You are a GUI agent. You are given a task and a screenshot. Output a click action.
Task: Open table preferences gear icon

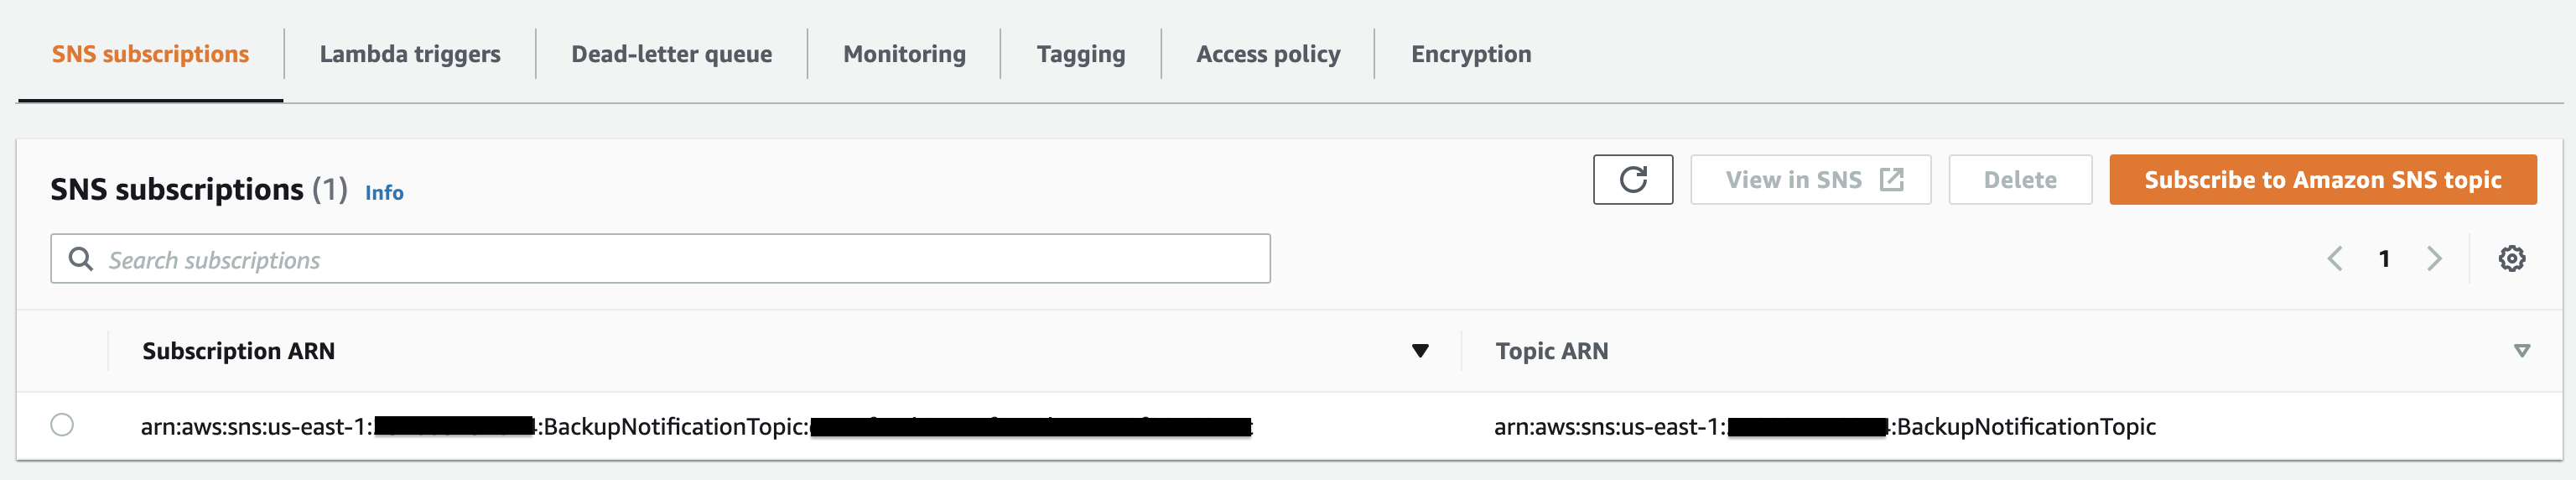click(x=2511, y=259)
